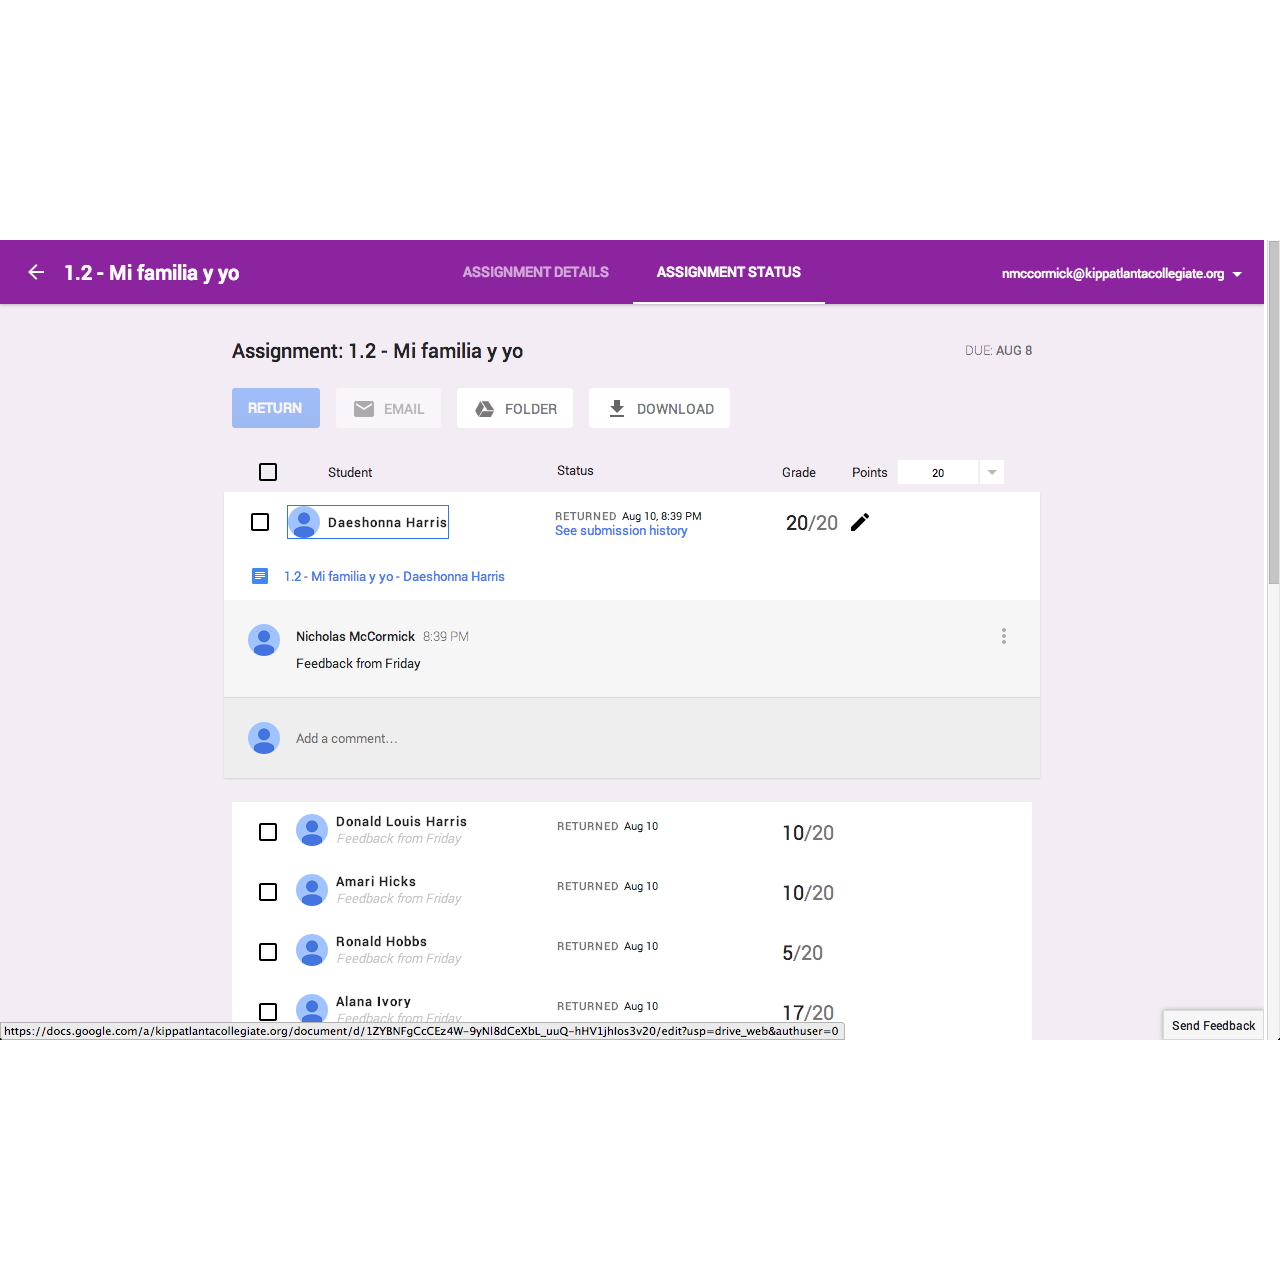Switch to the Assignment Details tab

(535, 272)
